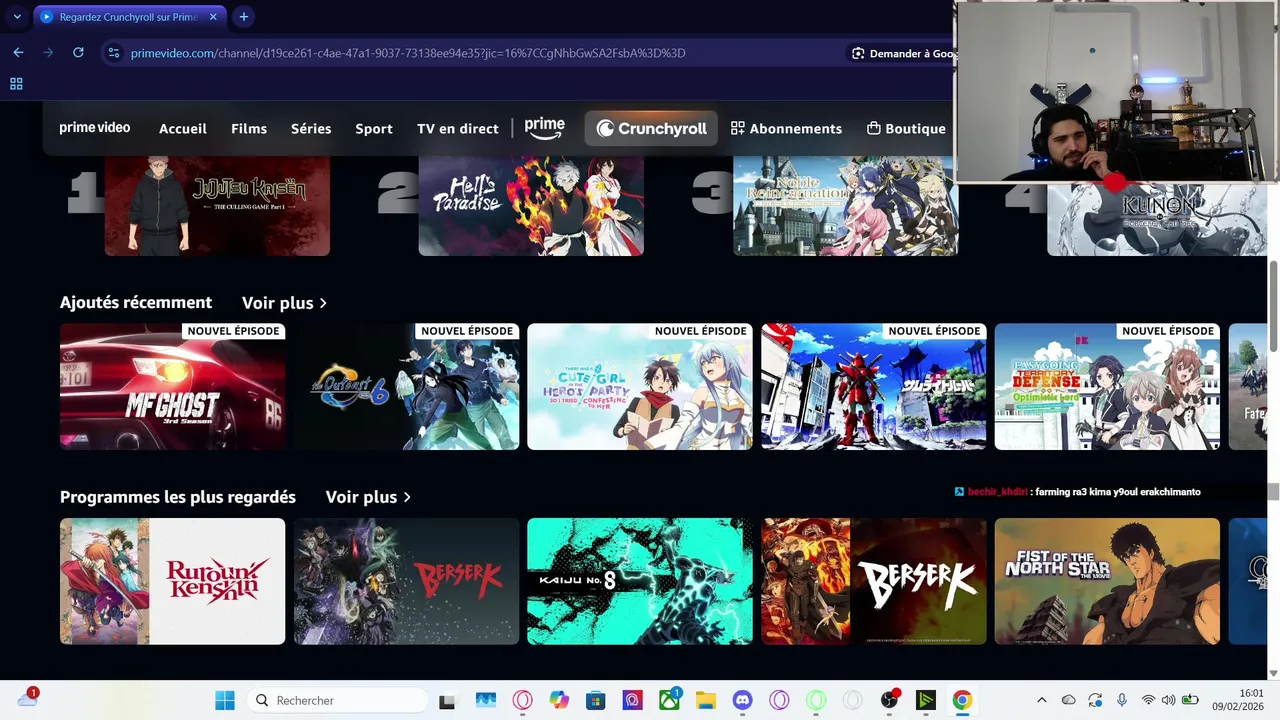The width and height of the screenshot is (1280, 720).
Task: Click bechir_khdiri chat username overlay
Action: pyautogui.click(x=997, y=492)
